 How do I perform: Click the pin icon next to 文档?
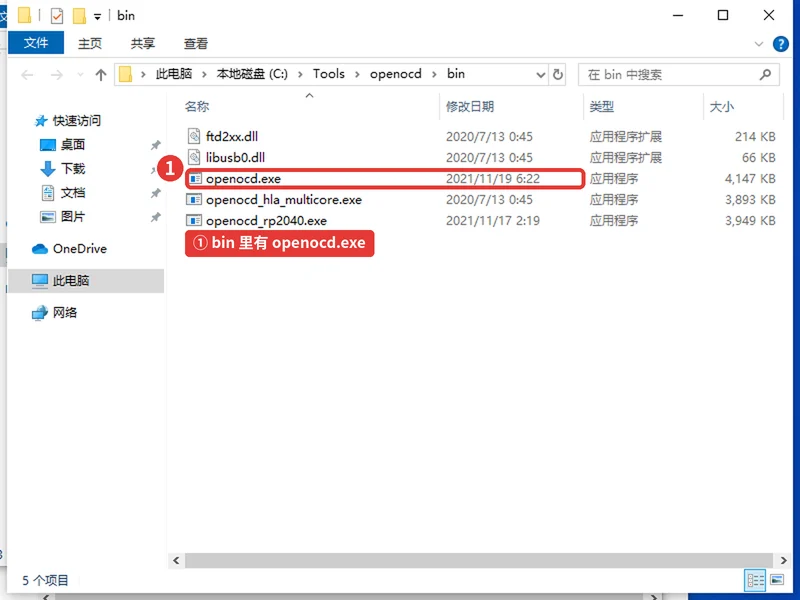tap(156, 193)
